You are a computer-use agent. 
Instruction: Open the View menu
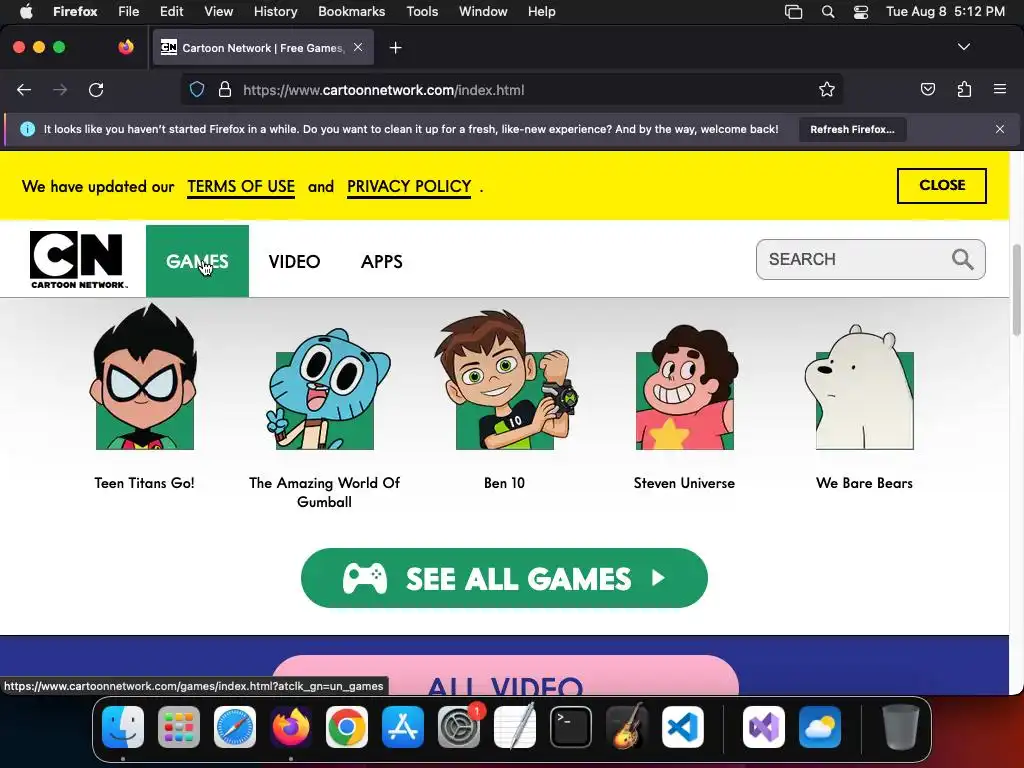(218, 11)
